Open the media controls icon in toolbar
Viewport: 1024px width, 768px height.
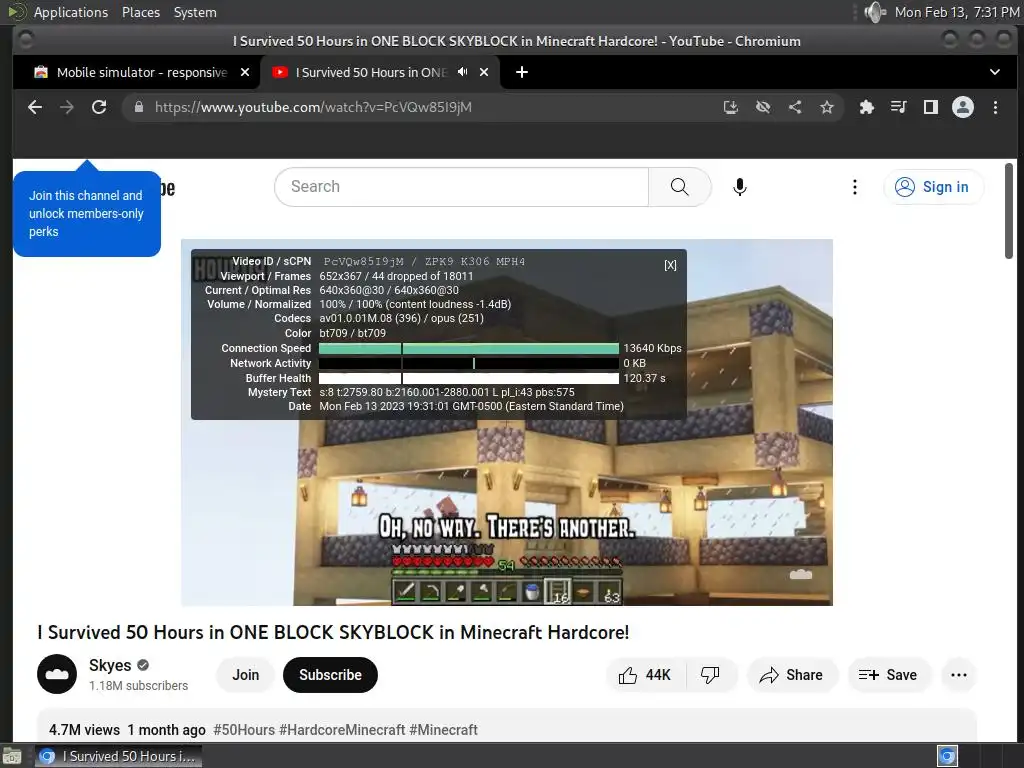[x=899, y=107]
